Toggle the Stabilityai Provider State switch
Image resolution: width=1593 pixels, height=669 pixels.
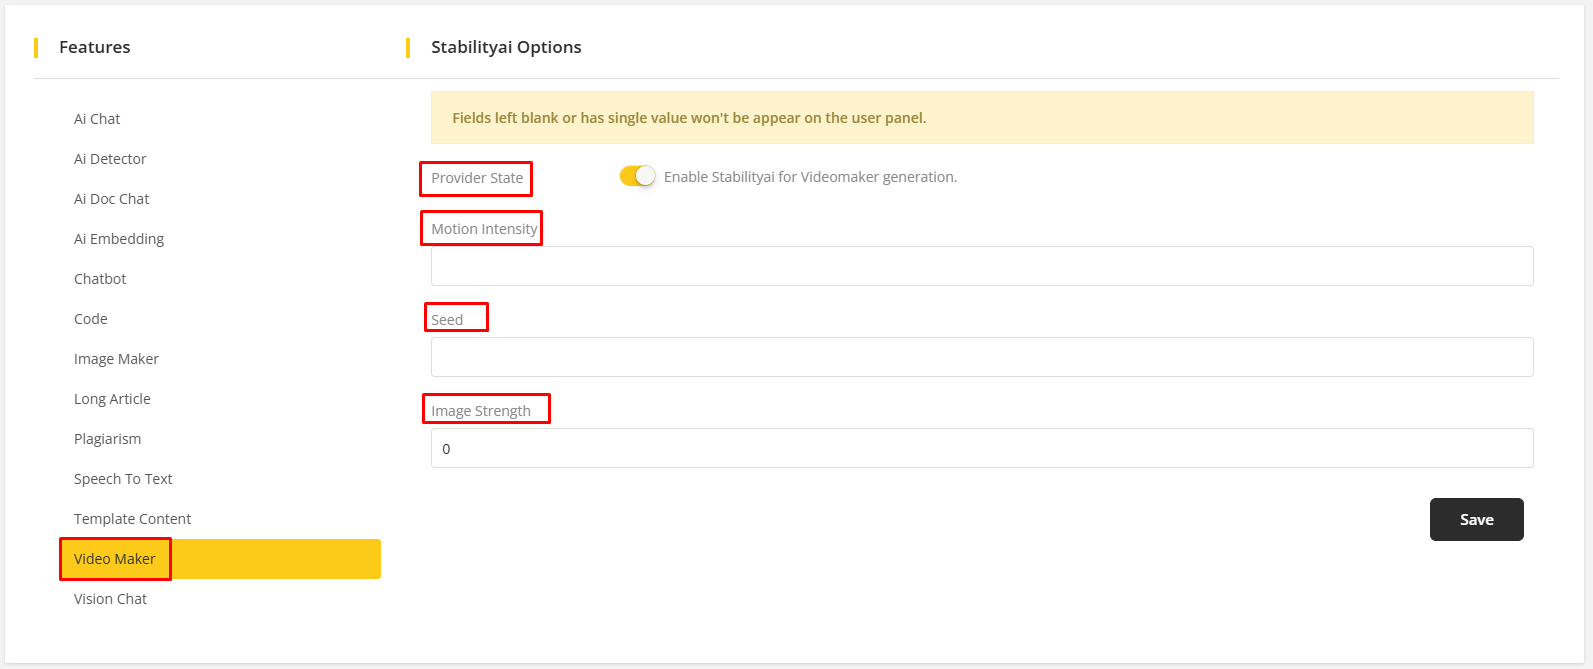point(637,176)
